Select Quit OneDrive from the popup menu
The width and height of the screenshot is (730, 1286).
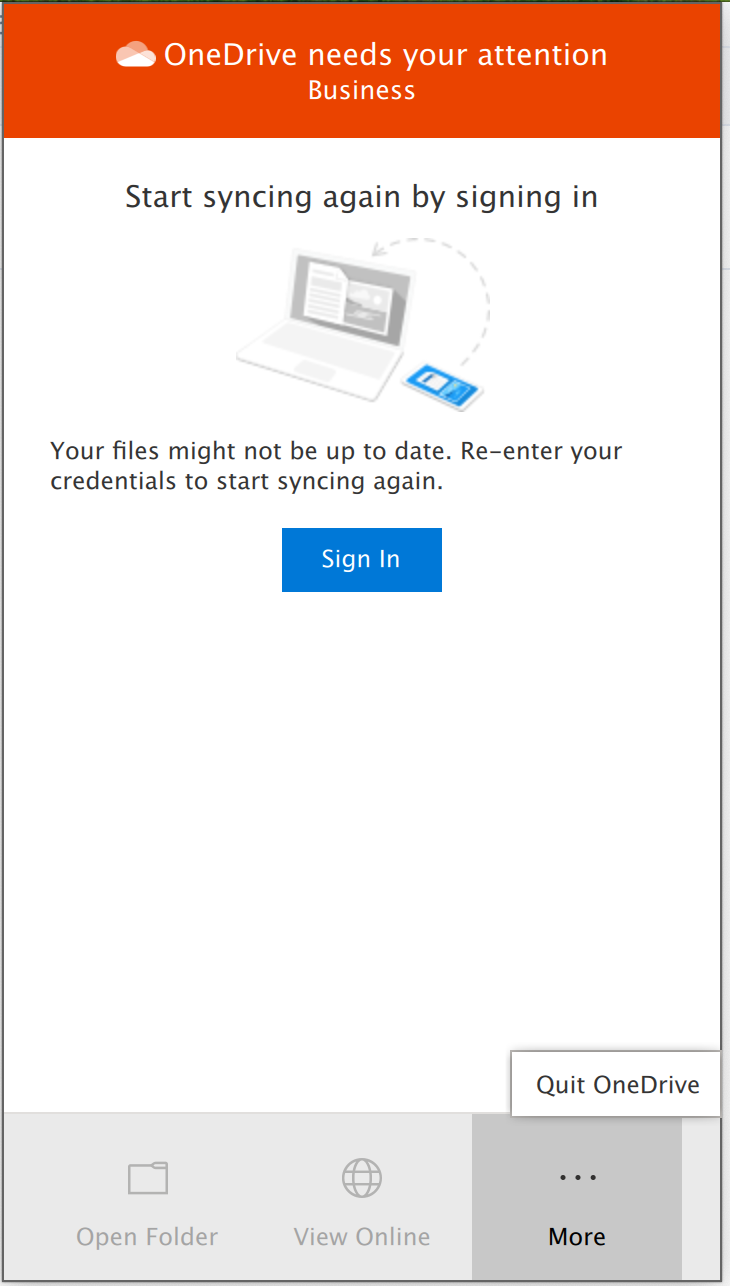tap(617, 1084)
